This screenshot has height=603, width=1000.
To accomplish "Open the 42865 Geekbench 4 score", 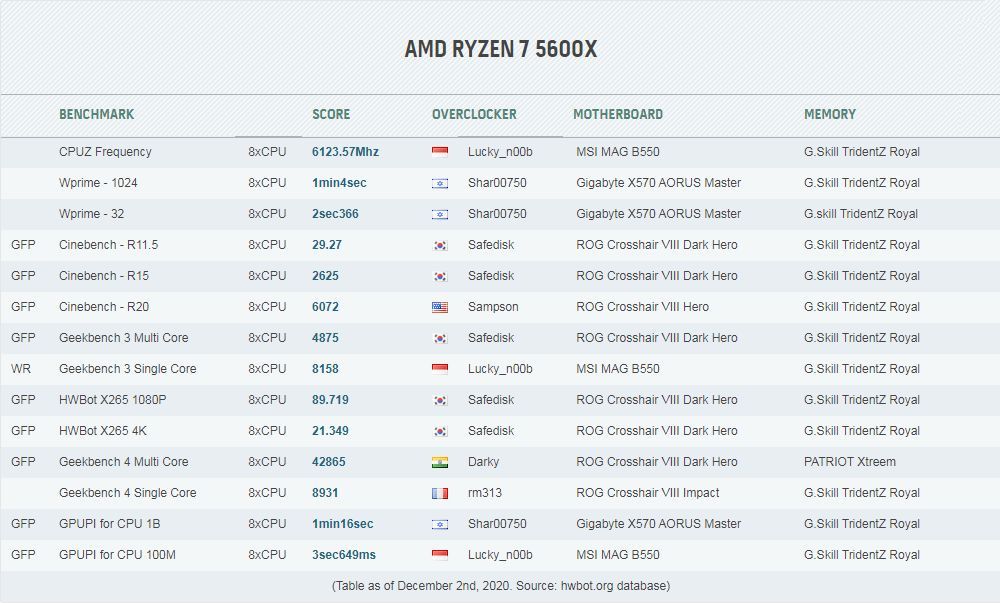I will click(x=328, y=461).
